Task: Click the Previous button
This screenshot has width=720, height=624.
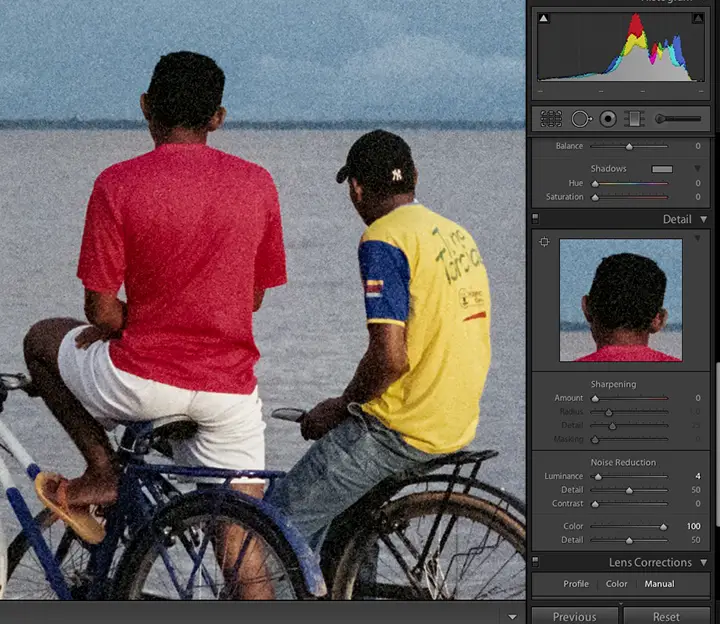Action: (574, 616)
